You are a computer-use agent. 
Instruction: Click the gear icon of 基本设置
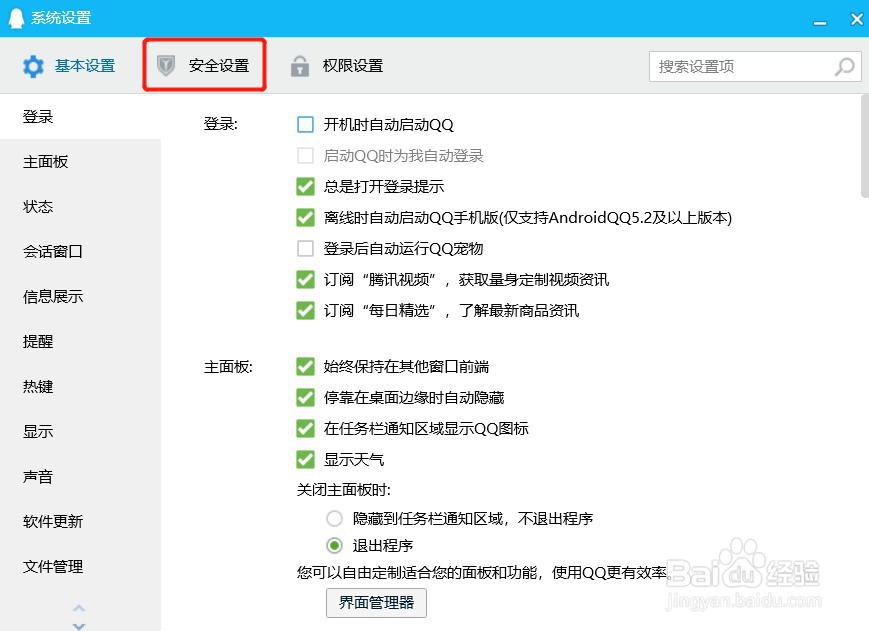(33, 66)
